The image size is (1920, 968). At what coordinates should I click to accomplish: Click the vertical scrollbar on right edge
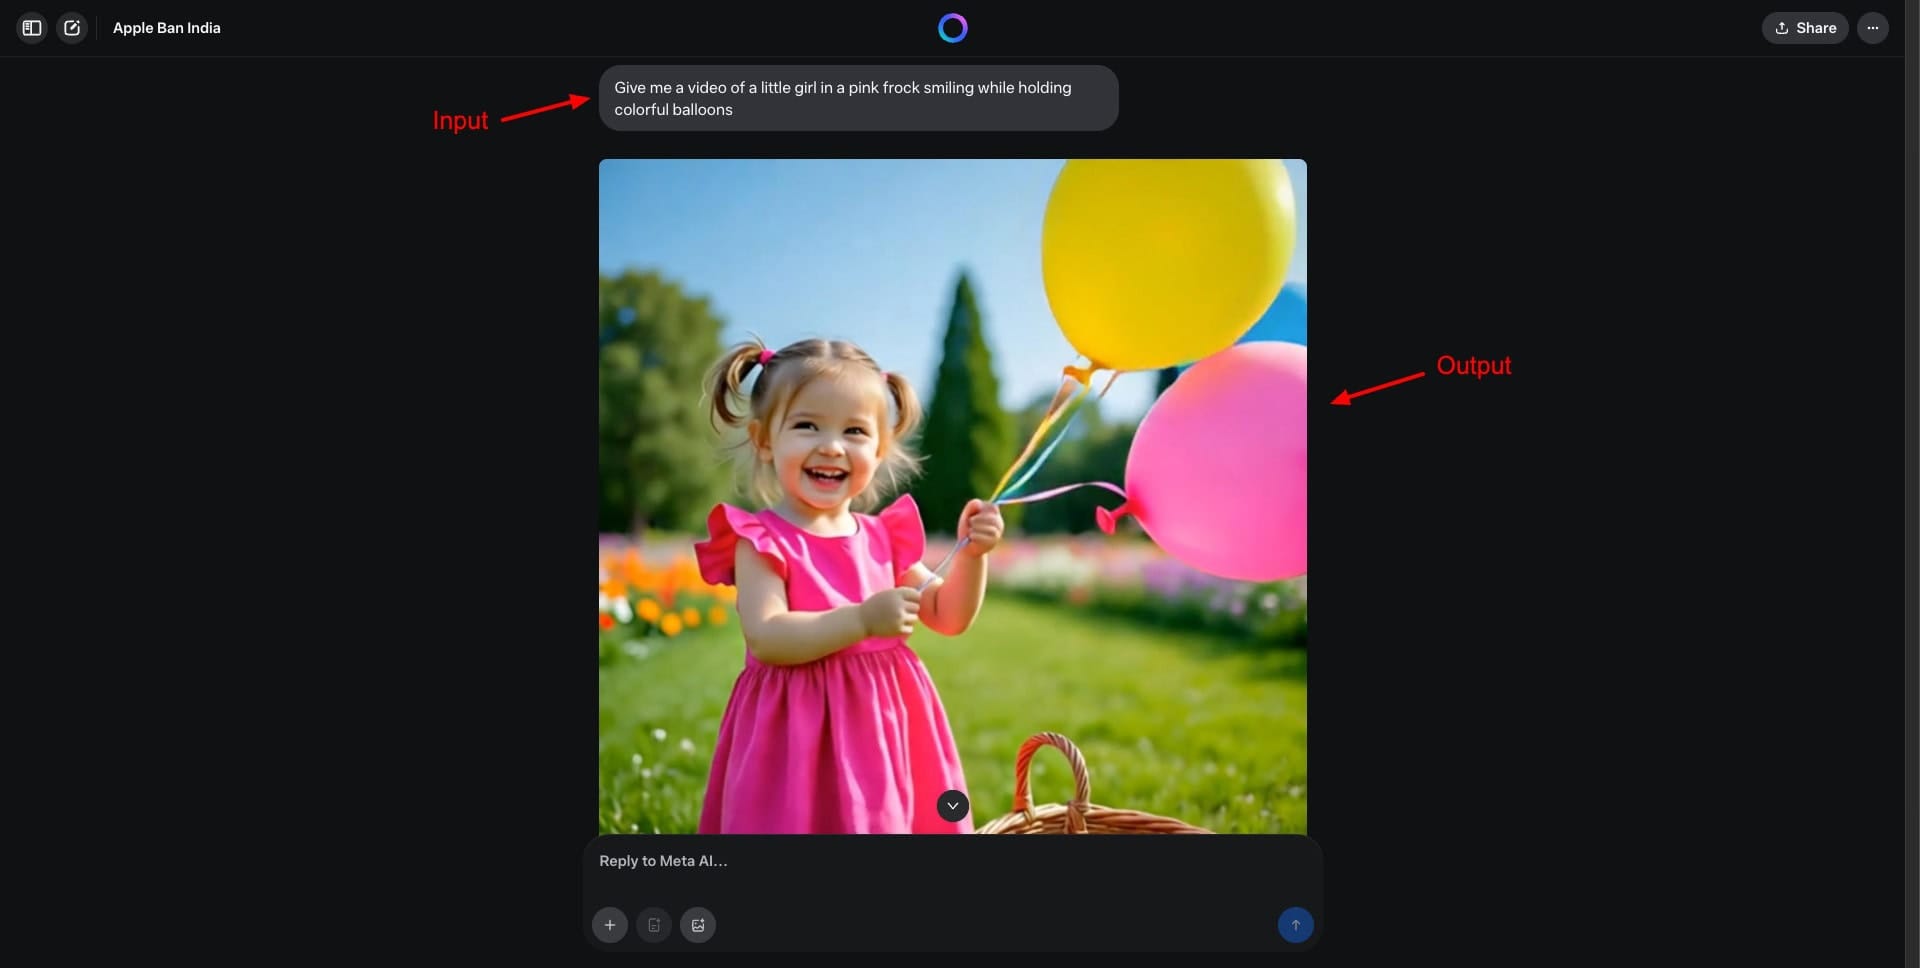click(1911, 480)
